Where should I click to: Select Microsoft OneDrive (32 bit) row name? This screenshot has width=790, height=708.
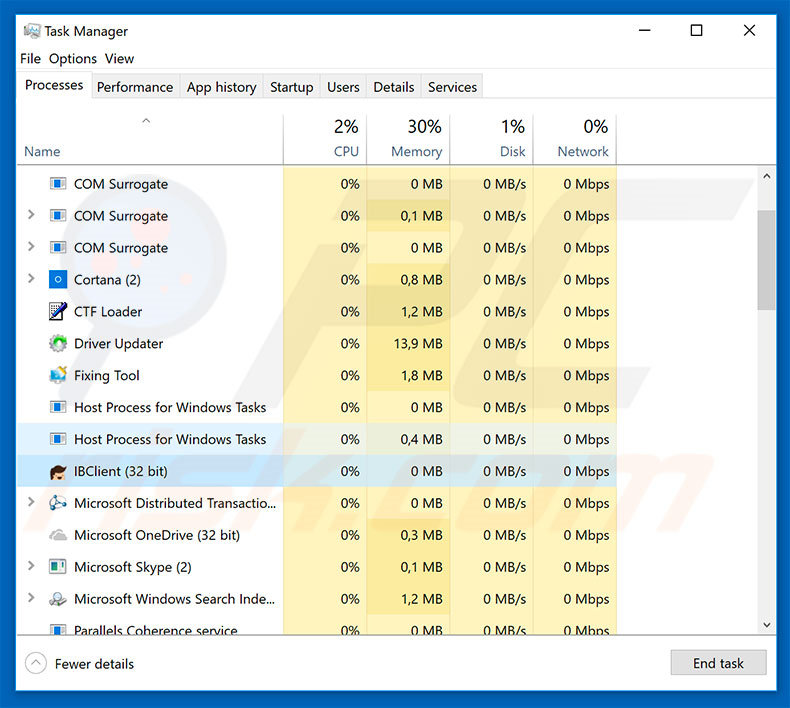point(157,535)
